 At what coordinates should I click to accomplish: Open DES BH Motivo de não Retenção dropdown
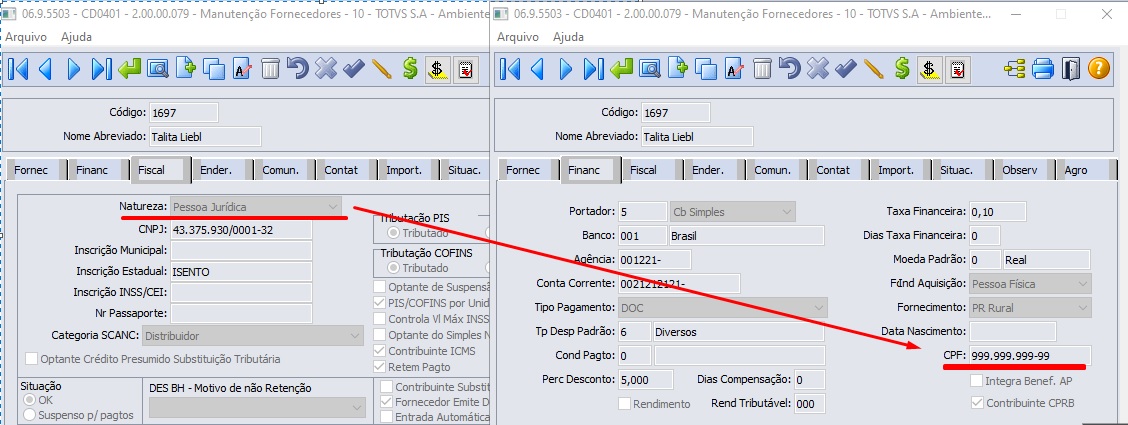click(x=258, y=408)
